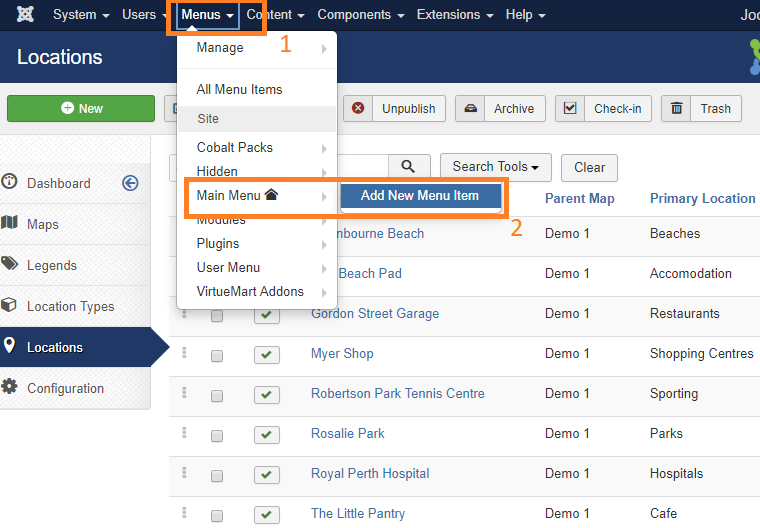Click the red Unpublish X icon
760x528 pixels.
pyautogui.click(x=358, y=108)
